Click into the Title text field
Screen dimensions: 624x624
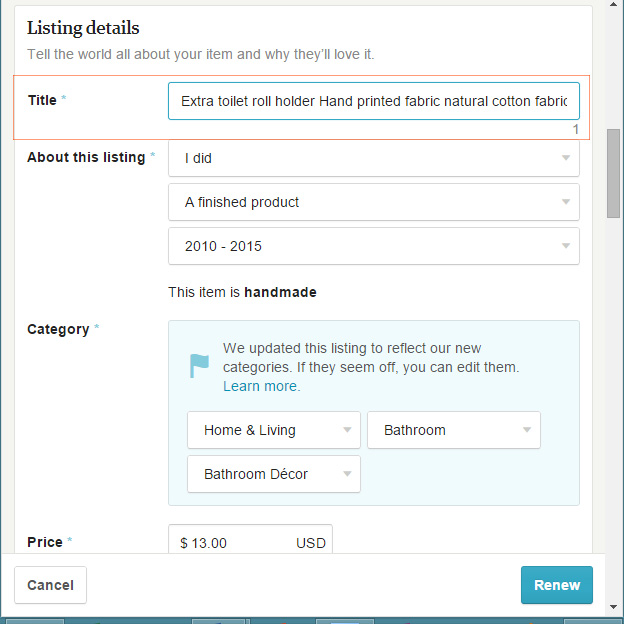click(374, 101)
